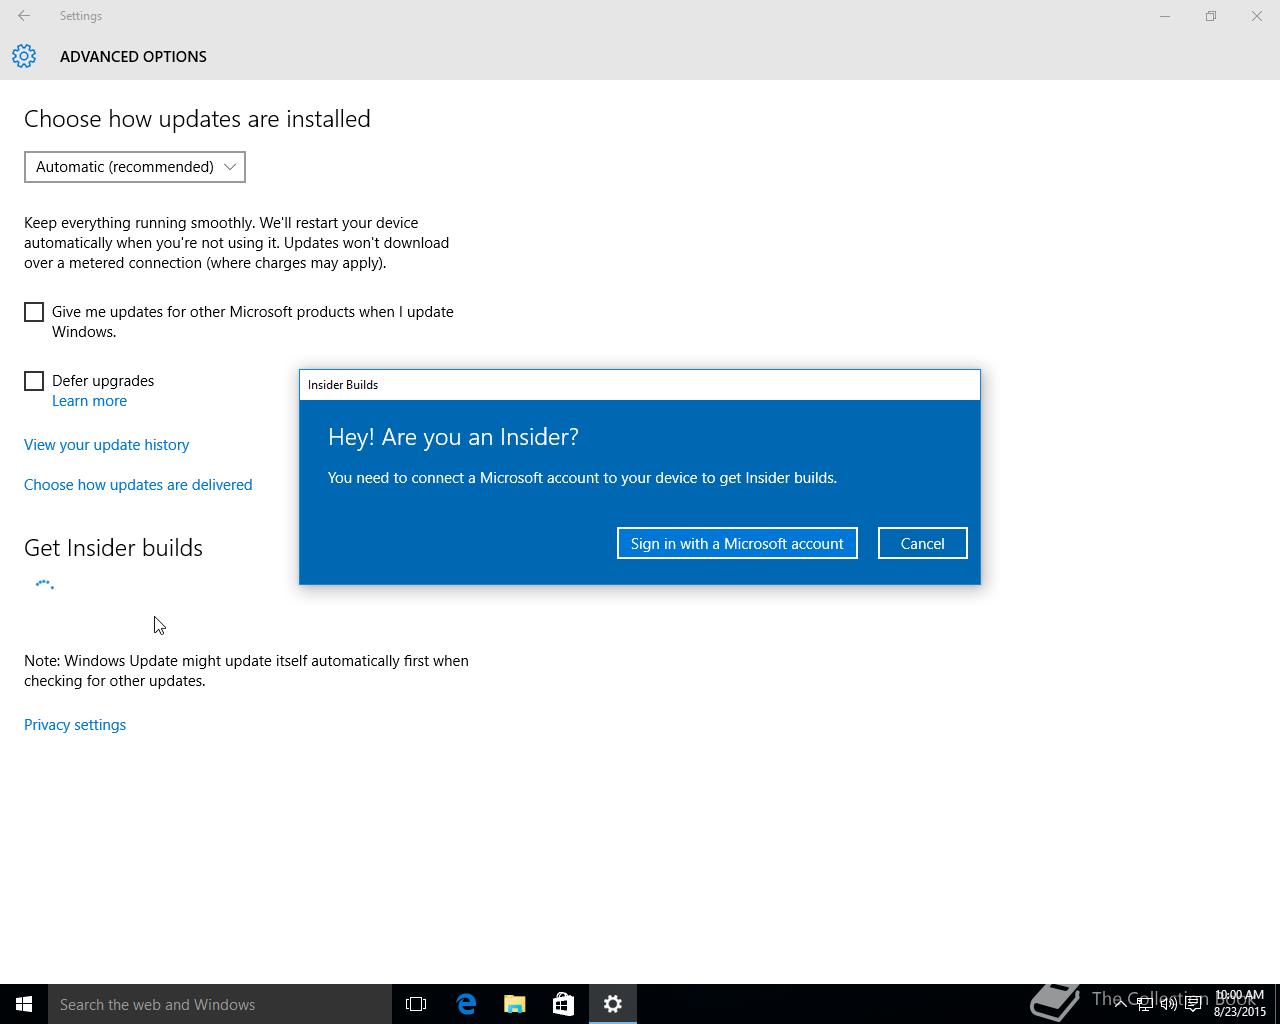Cancel the Insider Builds dialog

coord(922,543)
